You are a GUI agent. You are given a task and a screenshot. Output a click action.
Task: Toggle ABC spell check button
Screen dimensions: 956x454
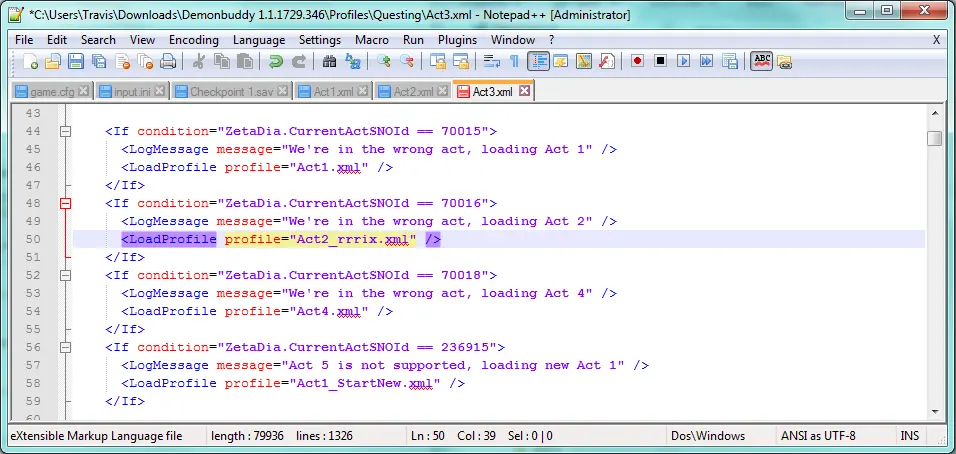762,61
